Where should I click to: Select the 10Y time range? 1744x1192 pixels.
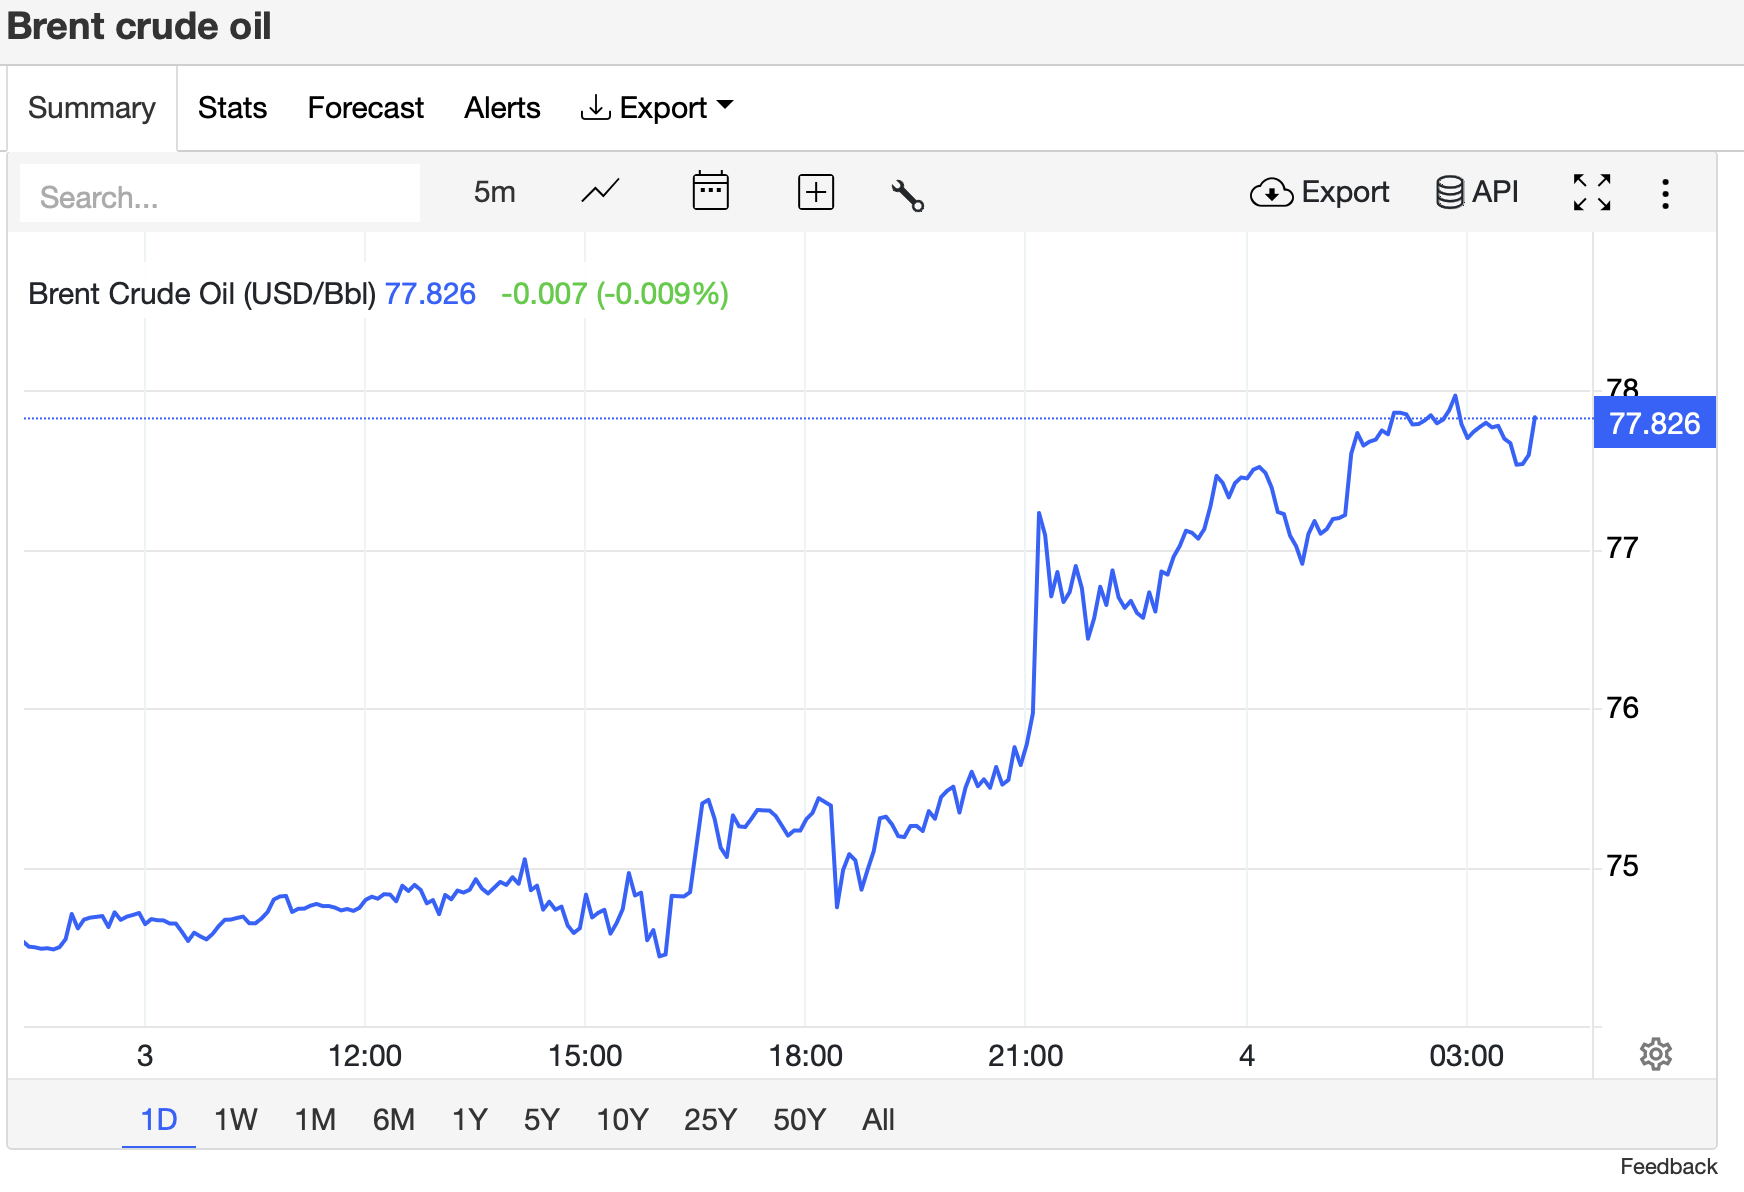(622, 1119)
